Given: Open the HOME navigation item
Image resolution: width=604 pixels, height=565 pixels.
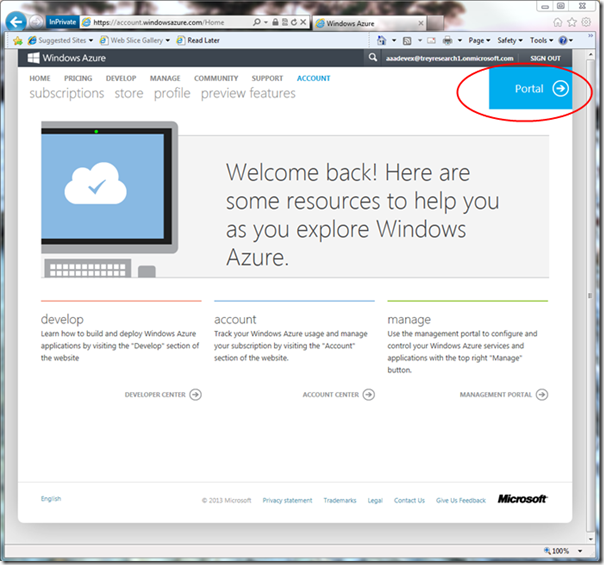Looking at the screenshot, I should 40,78.
